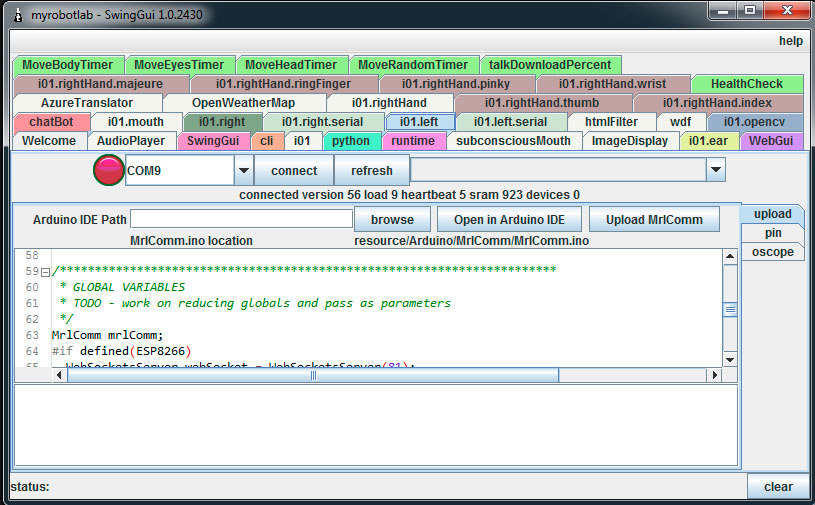This screenshot has width=815, height=505.
Task: Click the code editor scroll down arrow
Action: point(730,360)
